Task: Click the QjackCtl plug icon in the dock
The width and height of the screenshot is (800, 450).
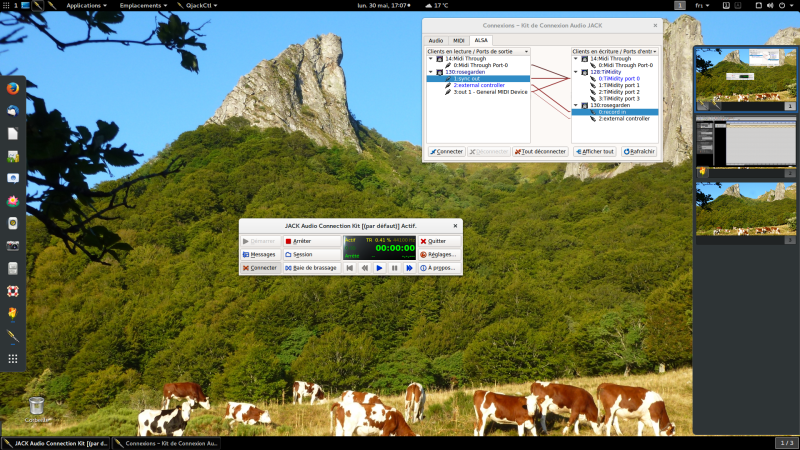Action: point(13,336)
